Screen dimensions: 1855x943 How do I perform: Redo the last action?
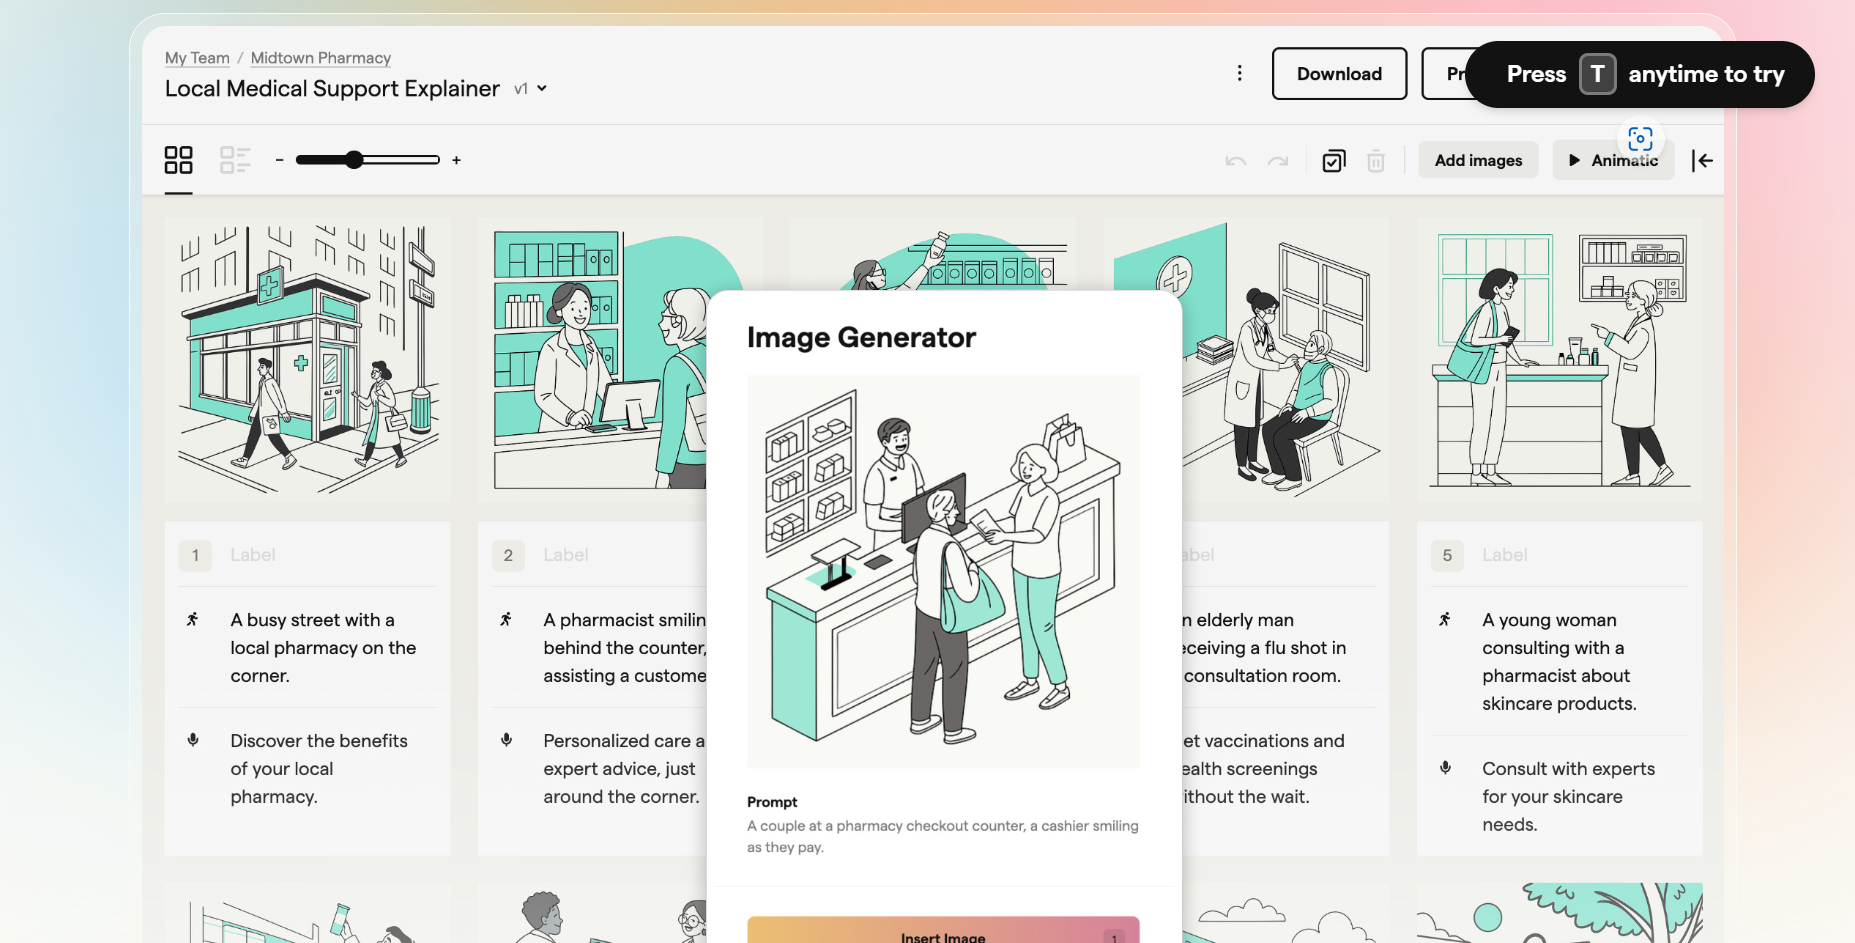click(x=1278, y=161)
